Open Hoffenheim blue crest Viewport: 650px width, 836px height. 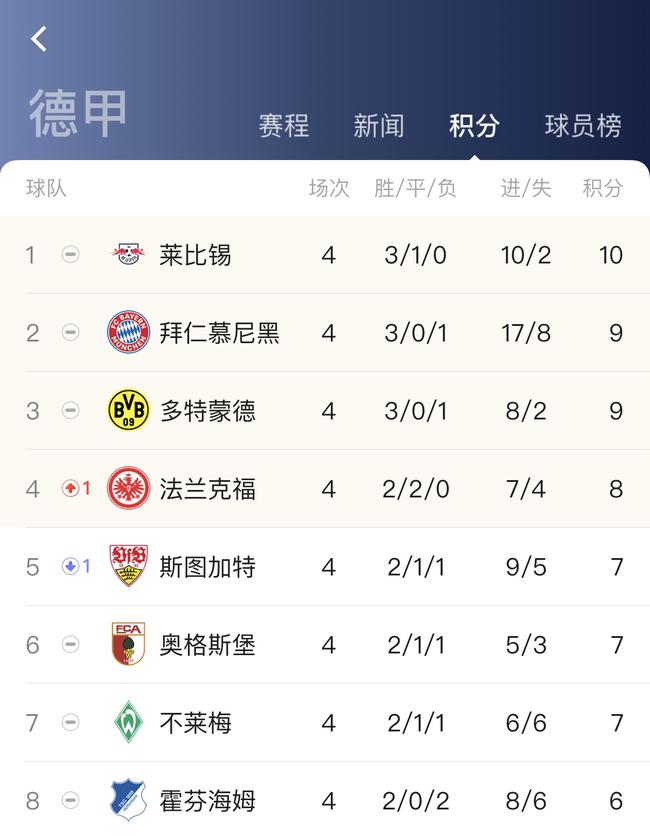tap(128, 800)
